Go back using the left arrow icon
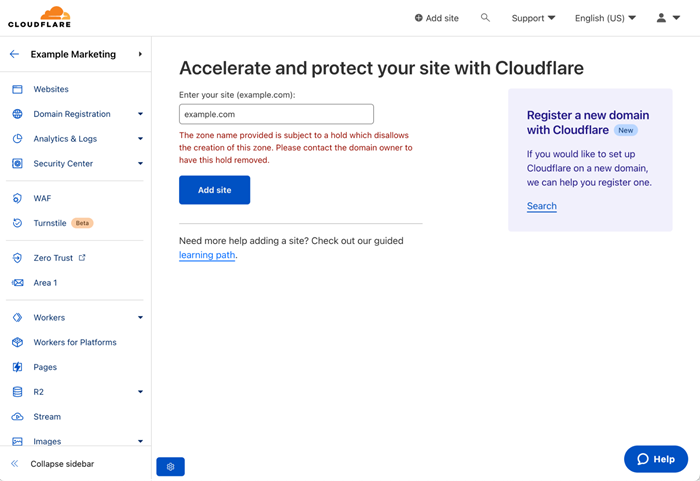The image size is (700, 481). click(x=14, y=54)
